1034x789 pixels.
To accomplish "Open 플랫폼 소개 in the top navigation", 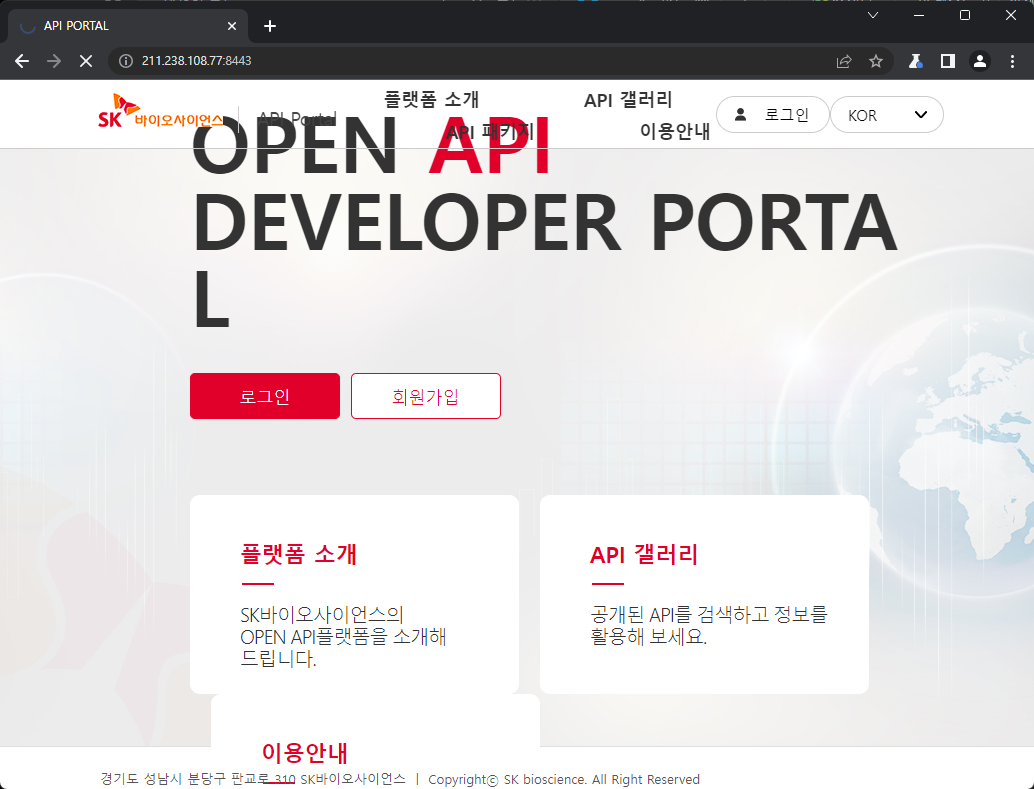I will pyautogui.click(x=431, y=100).
